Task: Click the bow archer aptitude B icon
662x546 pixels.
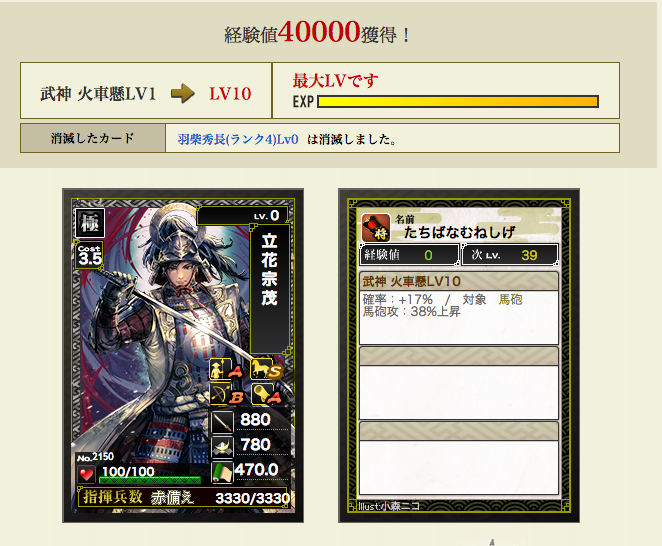Action: 226,394
